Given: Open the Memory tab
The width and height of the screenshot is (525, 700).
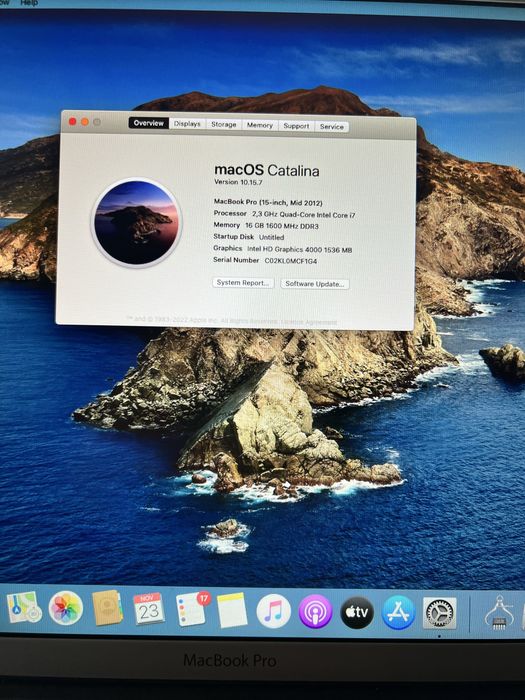Looking at the screenshot, I should pos(260,125).
